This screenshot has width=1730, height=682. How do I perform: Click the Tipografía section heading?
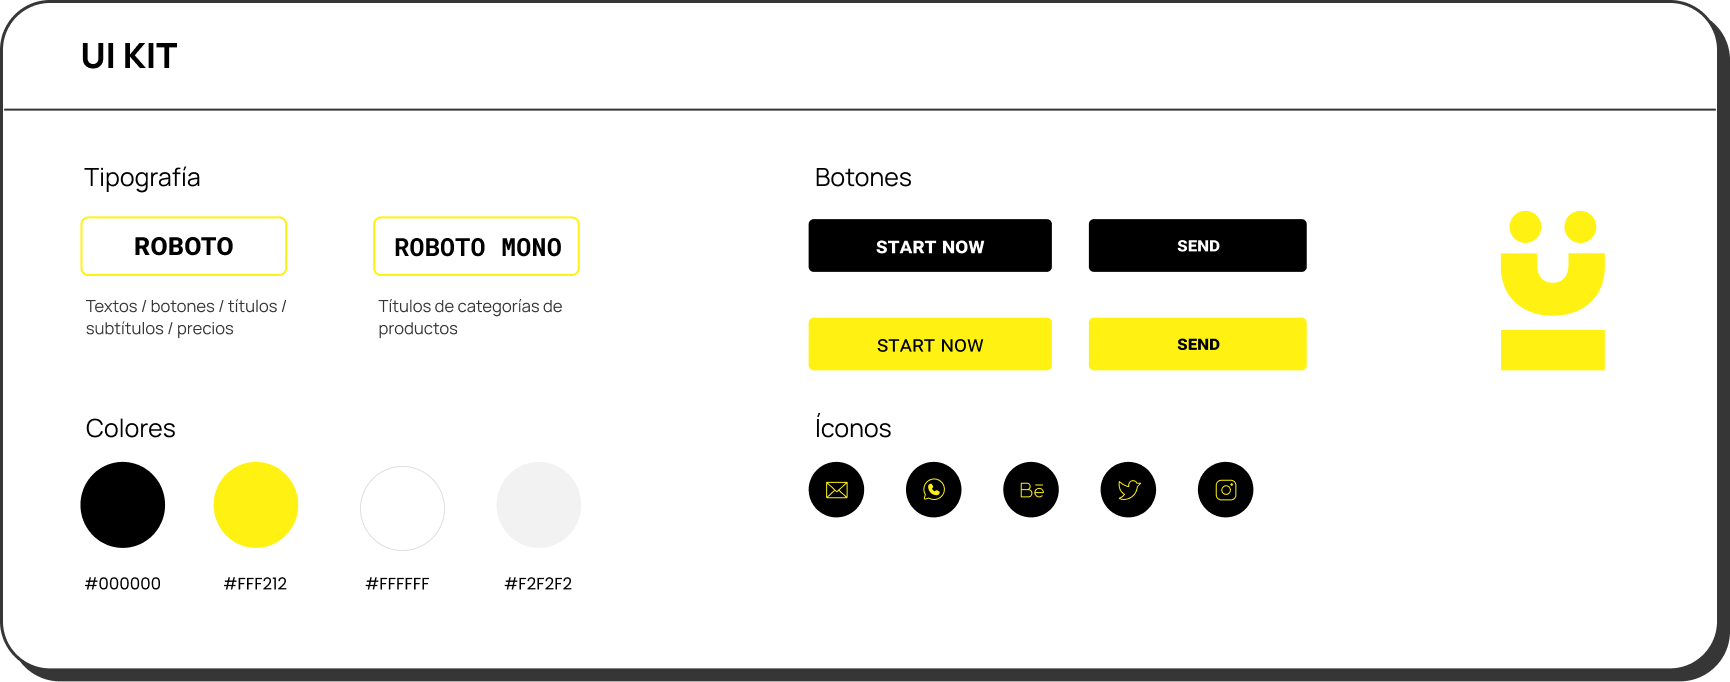click(142, 178)
